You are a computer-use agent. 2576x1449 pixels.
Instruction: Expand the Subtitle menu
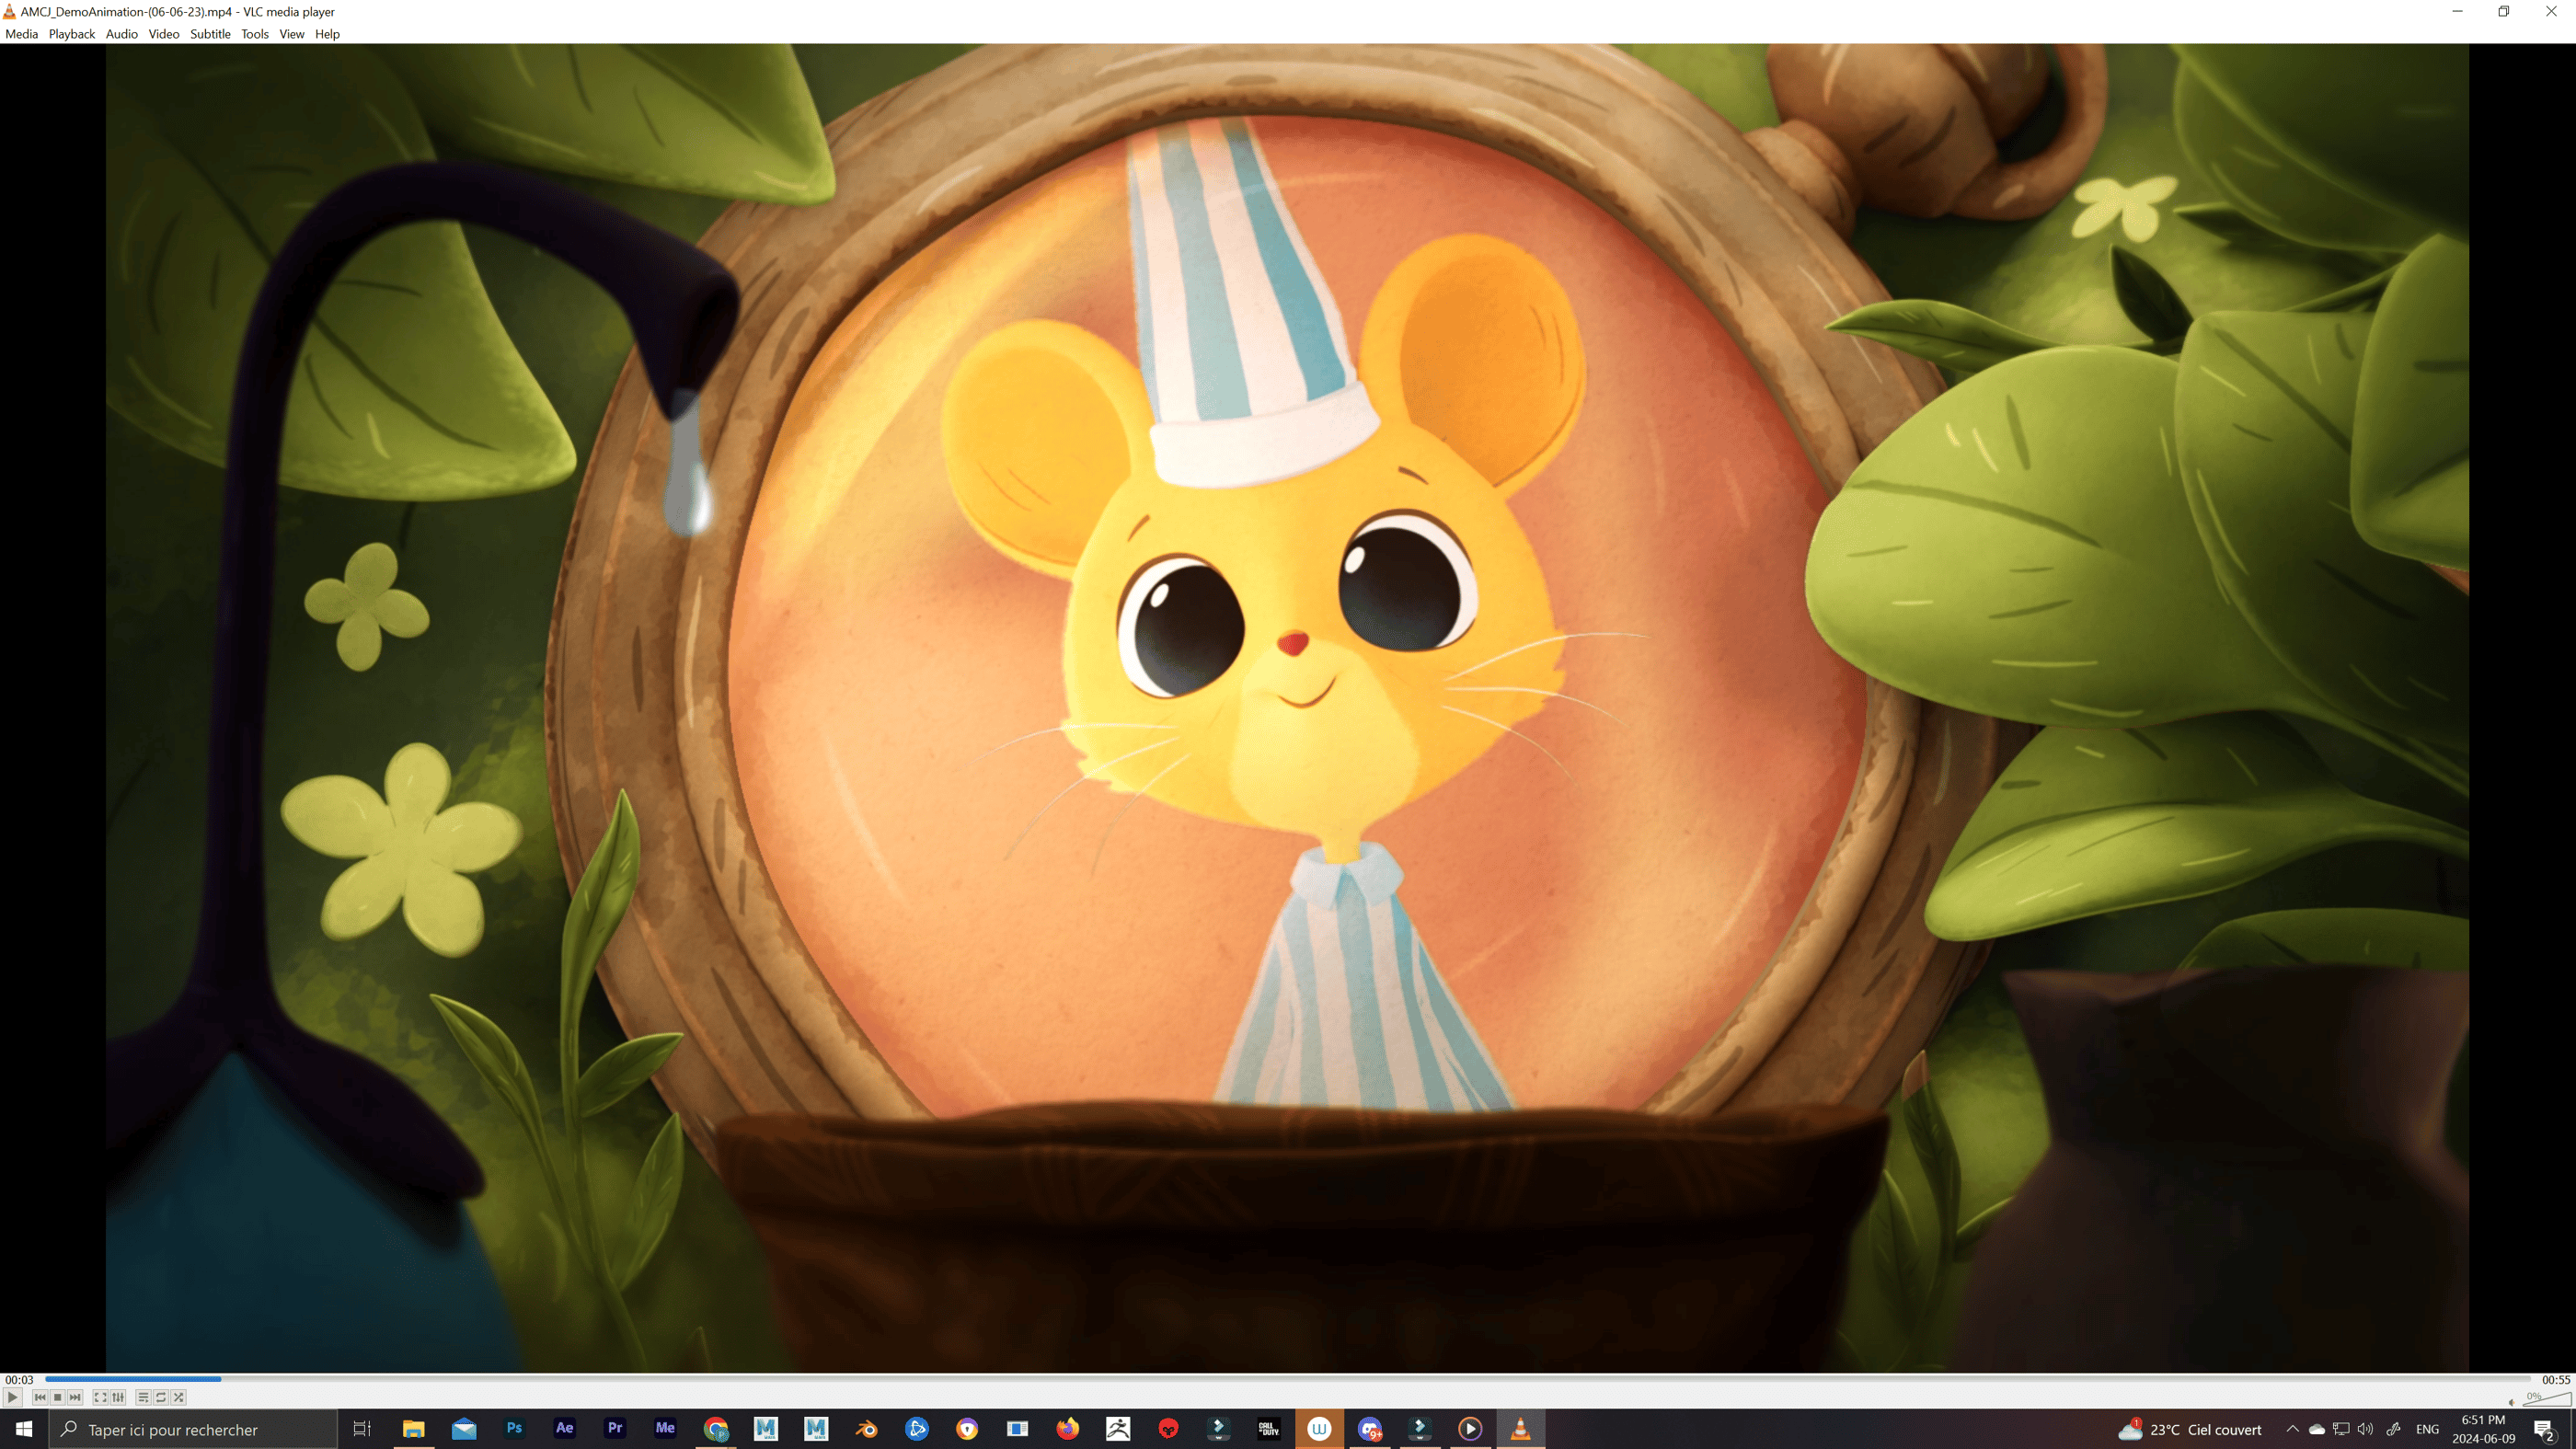(210, 34)
